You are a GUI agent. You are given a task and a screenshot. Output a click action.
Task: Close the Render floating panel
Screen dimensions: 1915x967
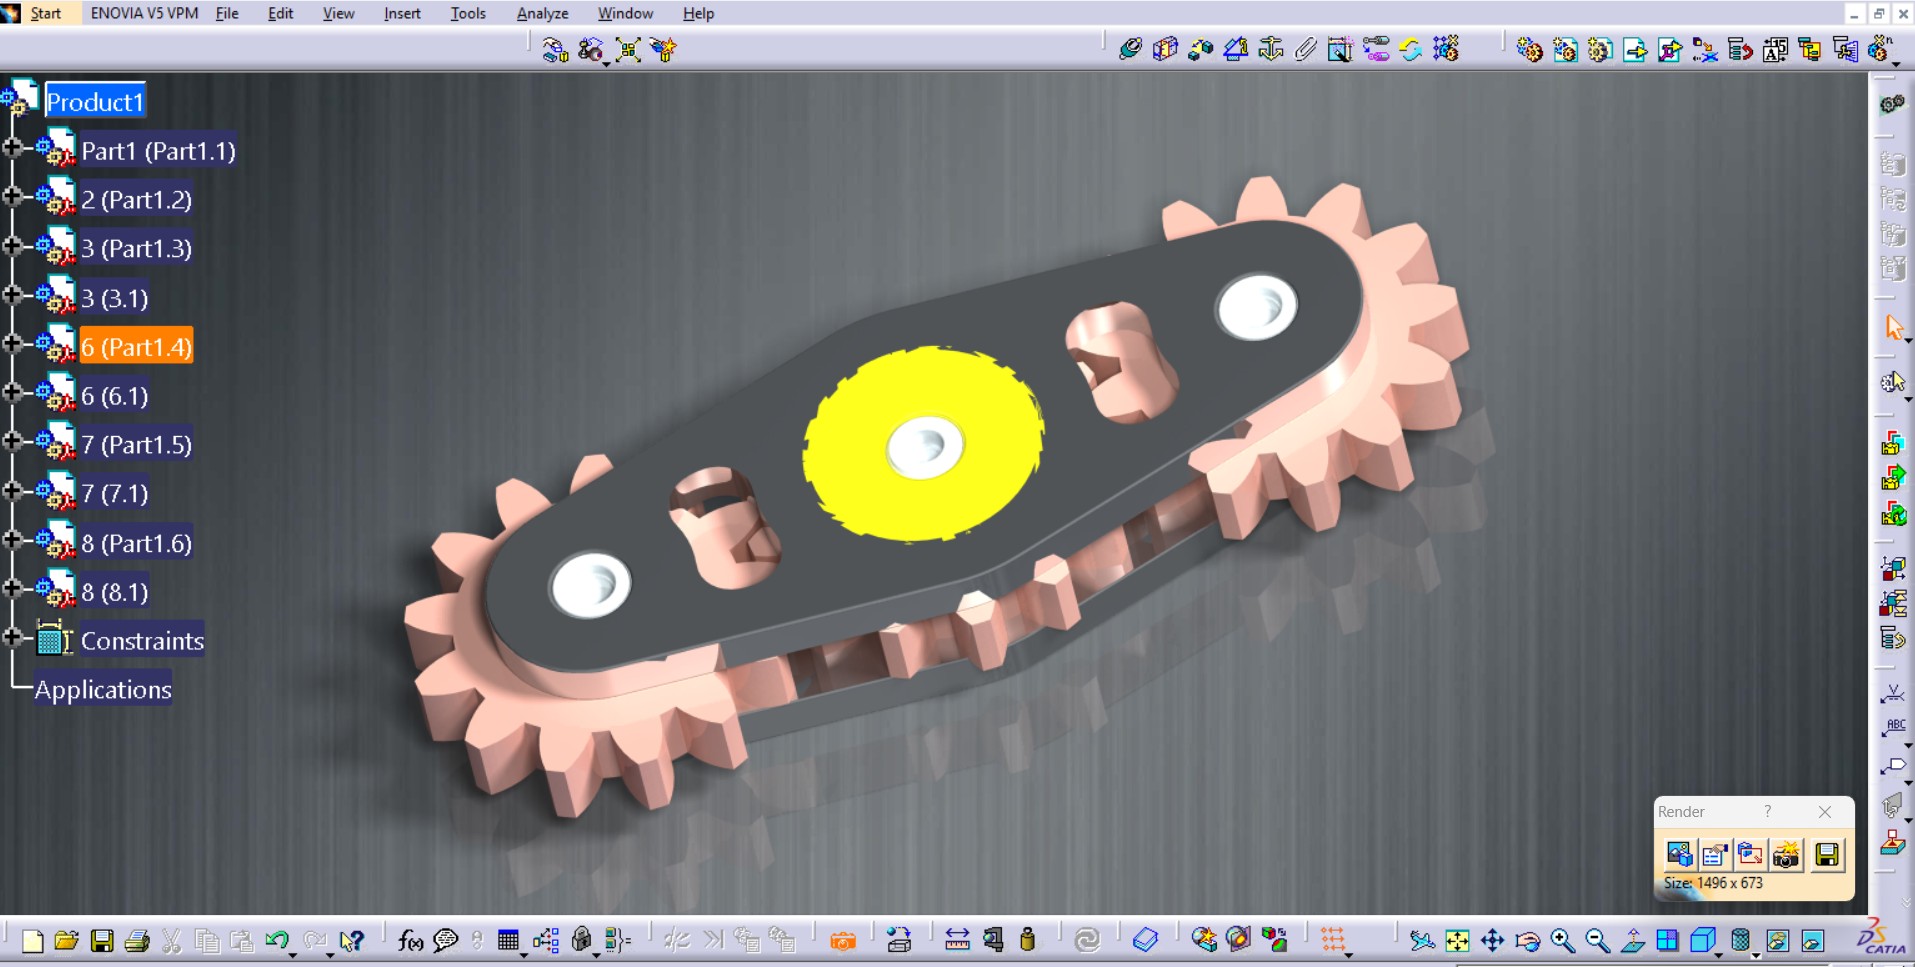pos(1825,812)
